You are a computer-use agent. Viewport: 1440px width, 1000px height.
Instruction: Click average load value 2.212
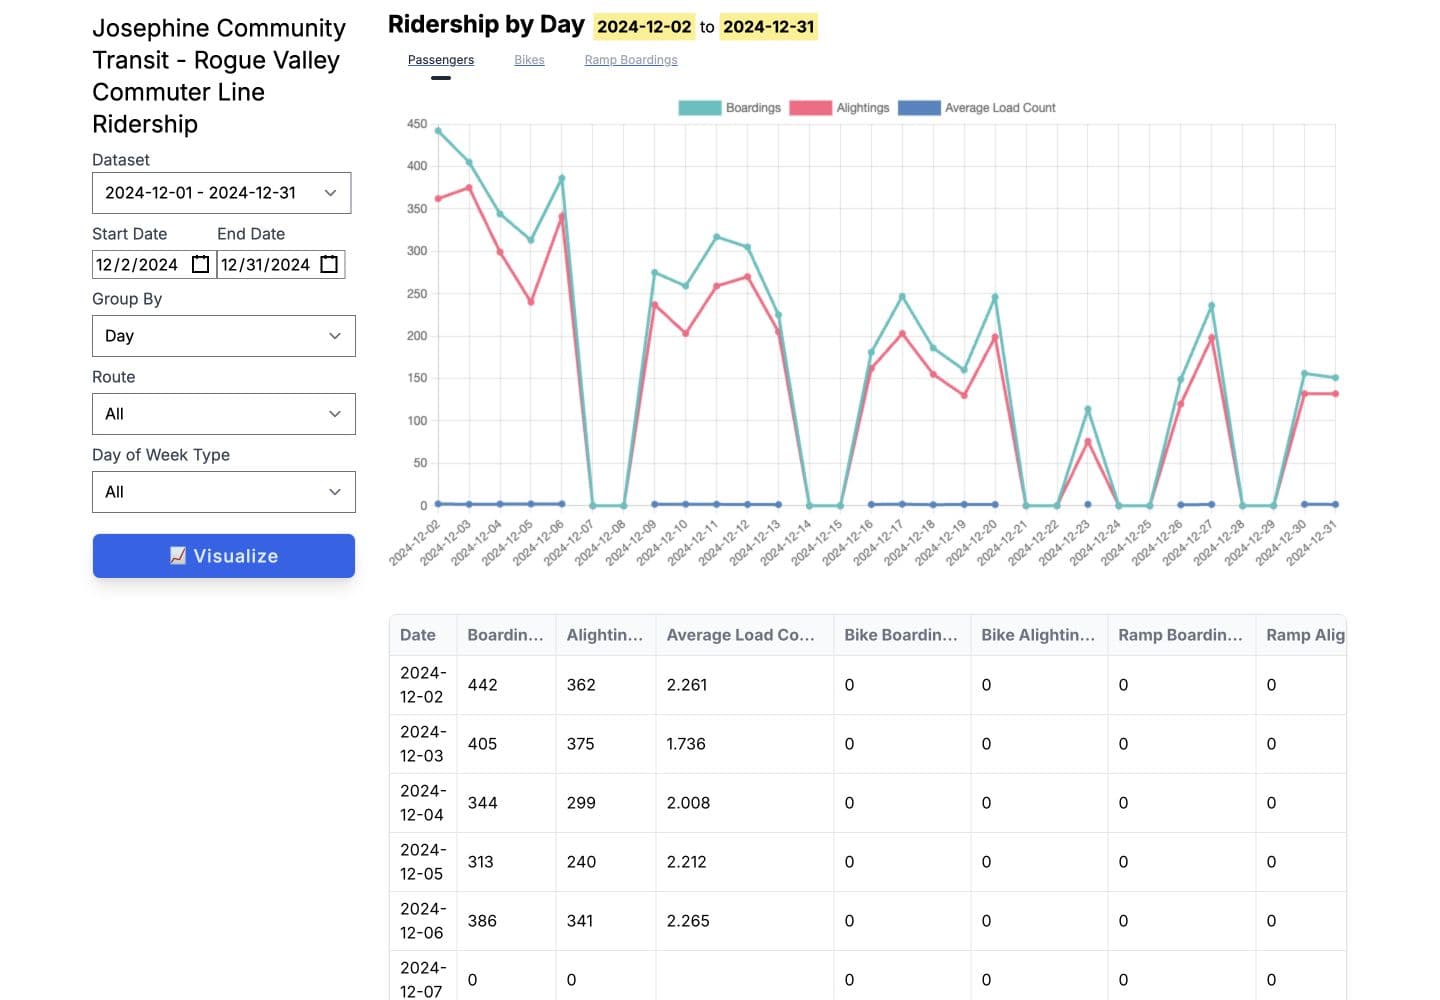(687, 862)
